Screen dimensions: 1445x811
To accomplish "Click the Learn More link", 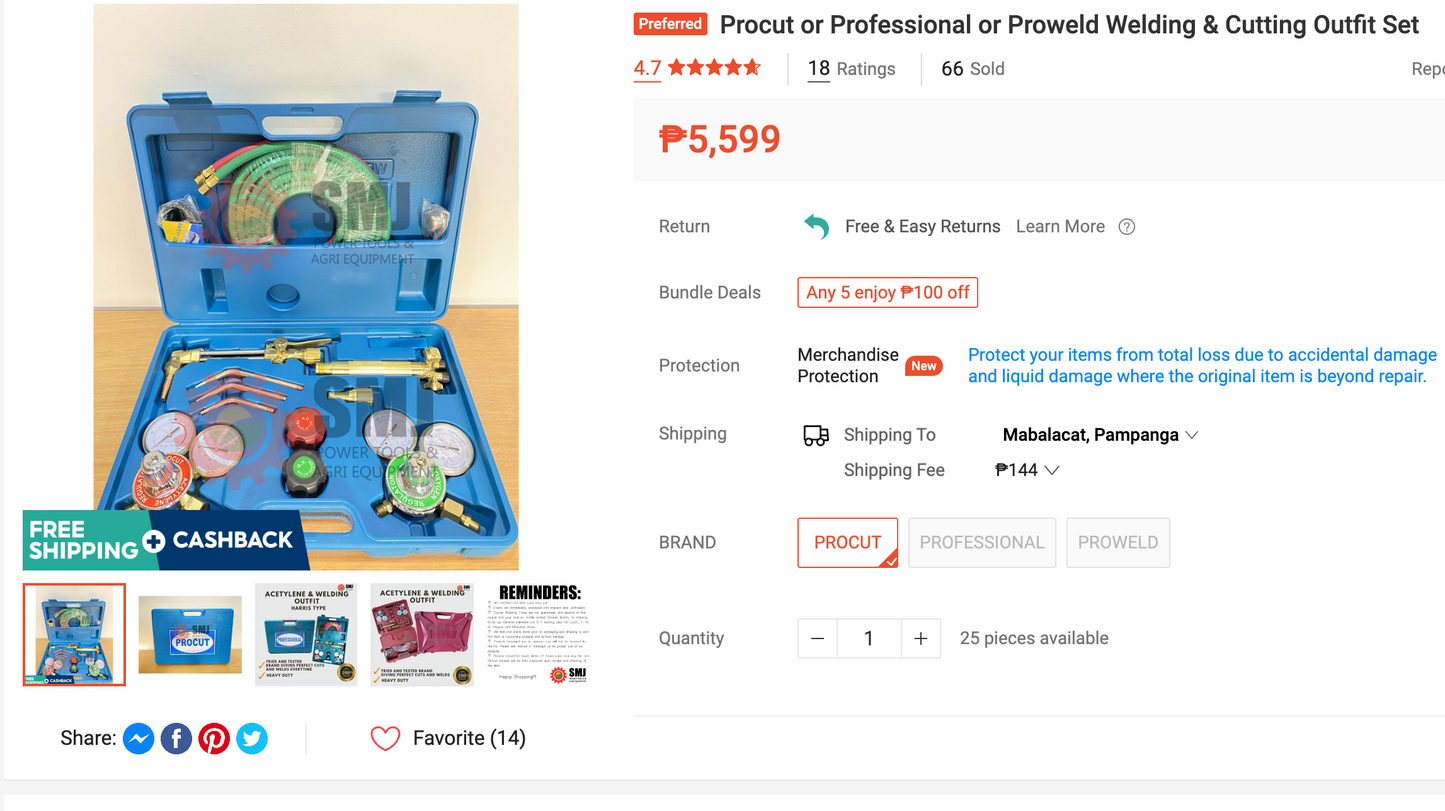I will pos(1060,226).
